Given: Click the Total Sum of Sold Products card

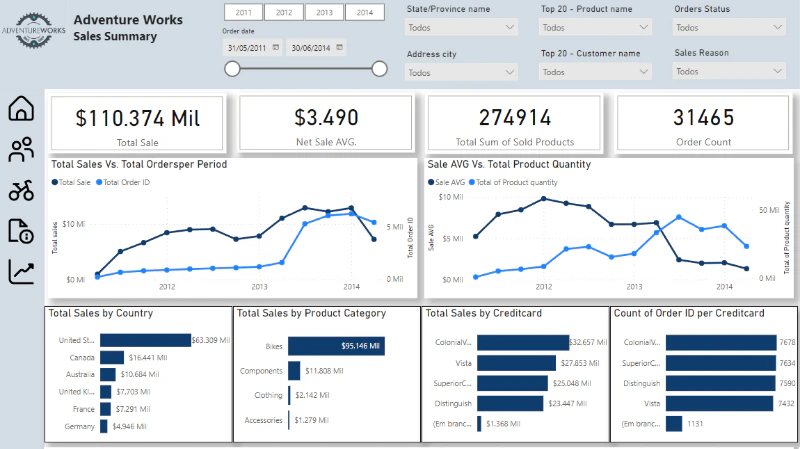Looking at the screenshot, I should tap(514, 123).
